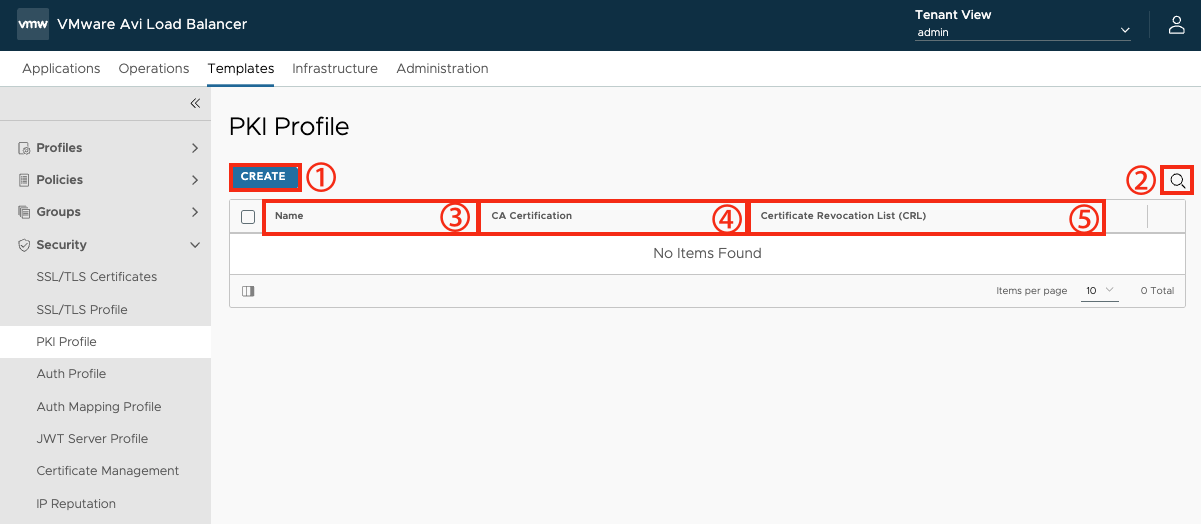Select the Templates tab
This screenshot has width=1201, height=524.
click(x=241, y=69)
